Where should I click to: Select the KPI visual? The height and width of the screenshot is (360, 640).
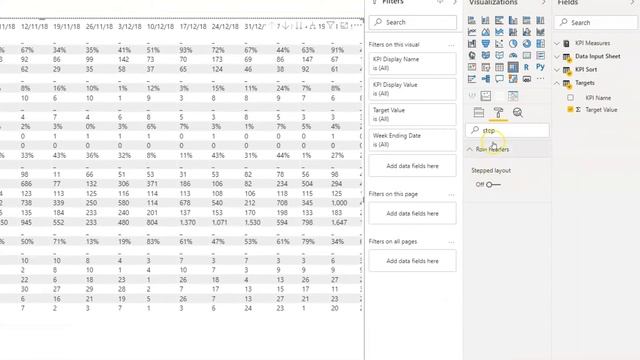[472, 67]
